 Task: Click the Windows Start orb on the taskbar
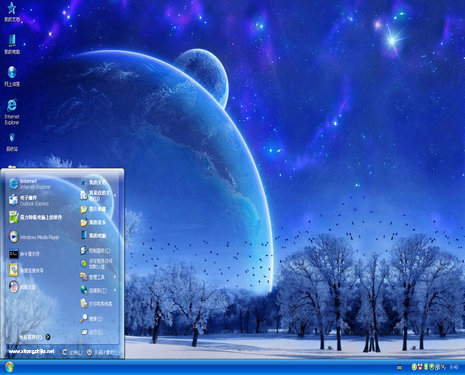[9, 367]
